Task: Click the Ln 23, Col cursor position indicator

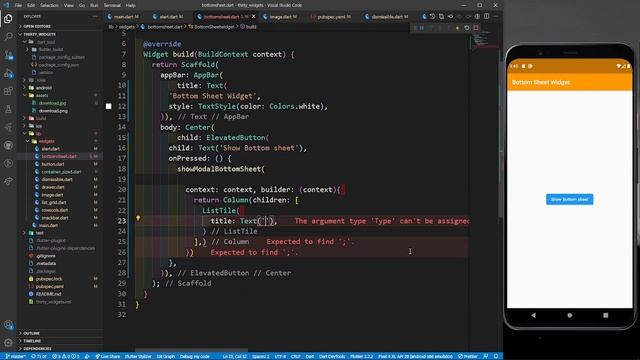Action: point(234,356)
